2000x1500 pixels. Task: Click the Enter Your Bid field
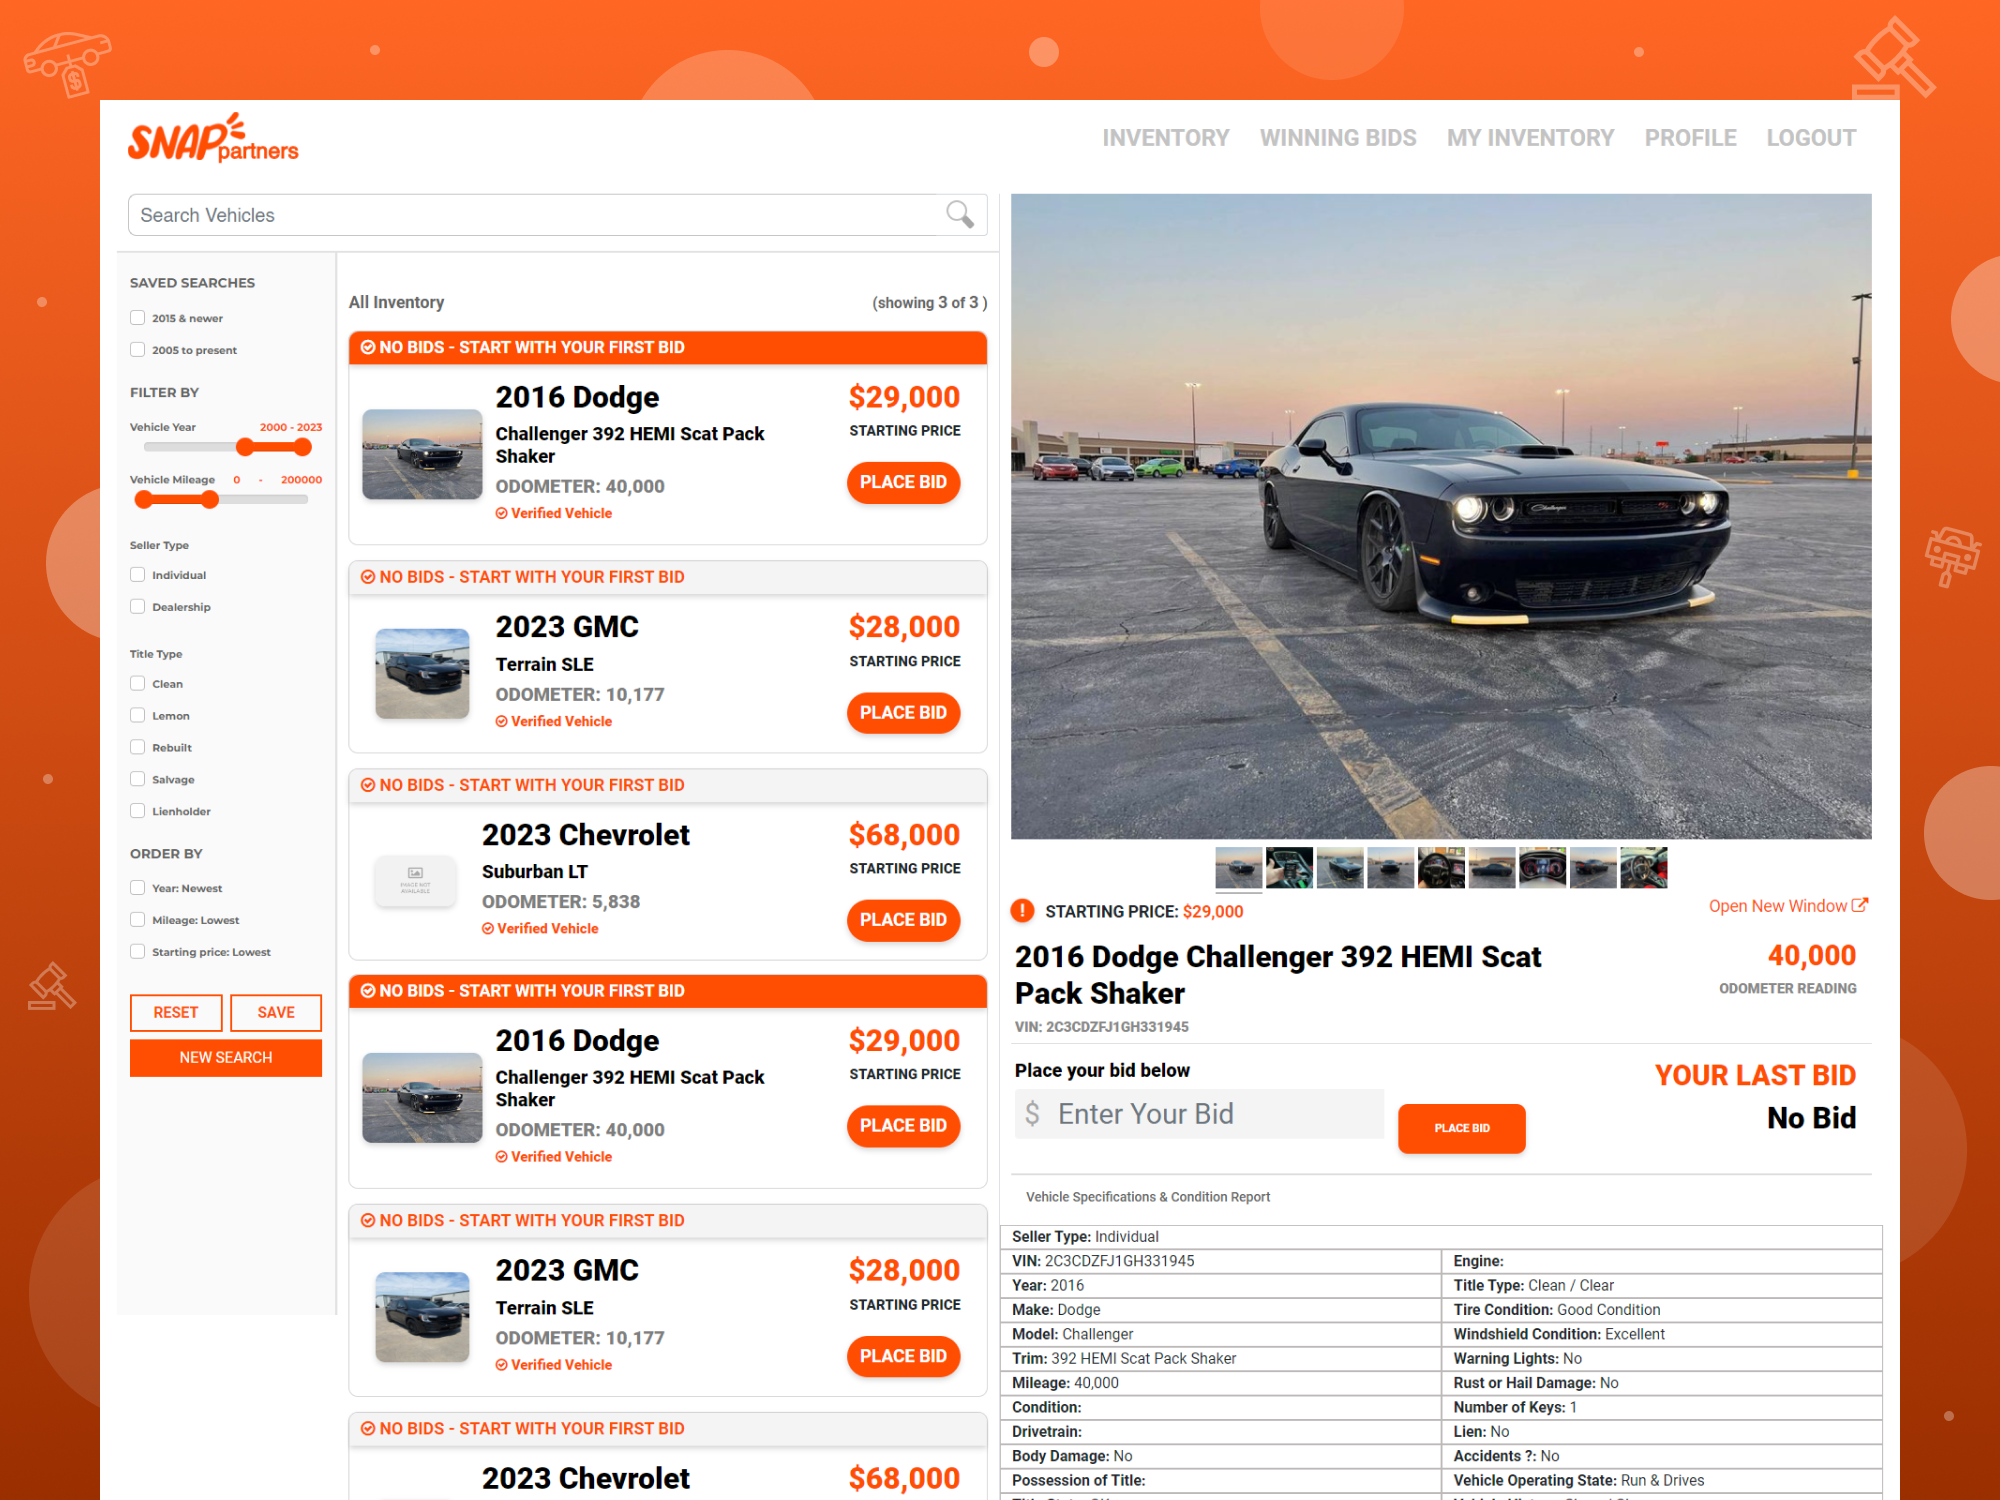tap(1200, 1114)
